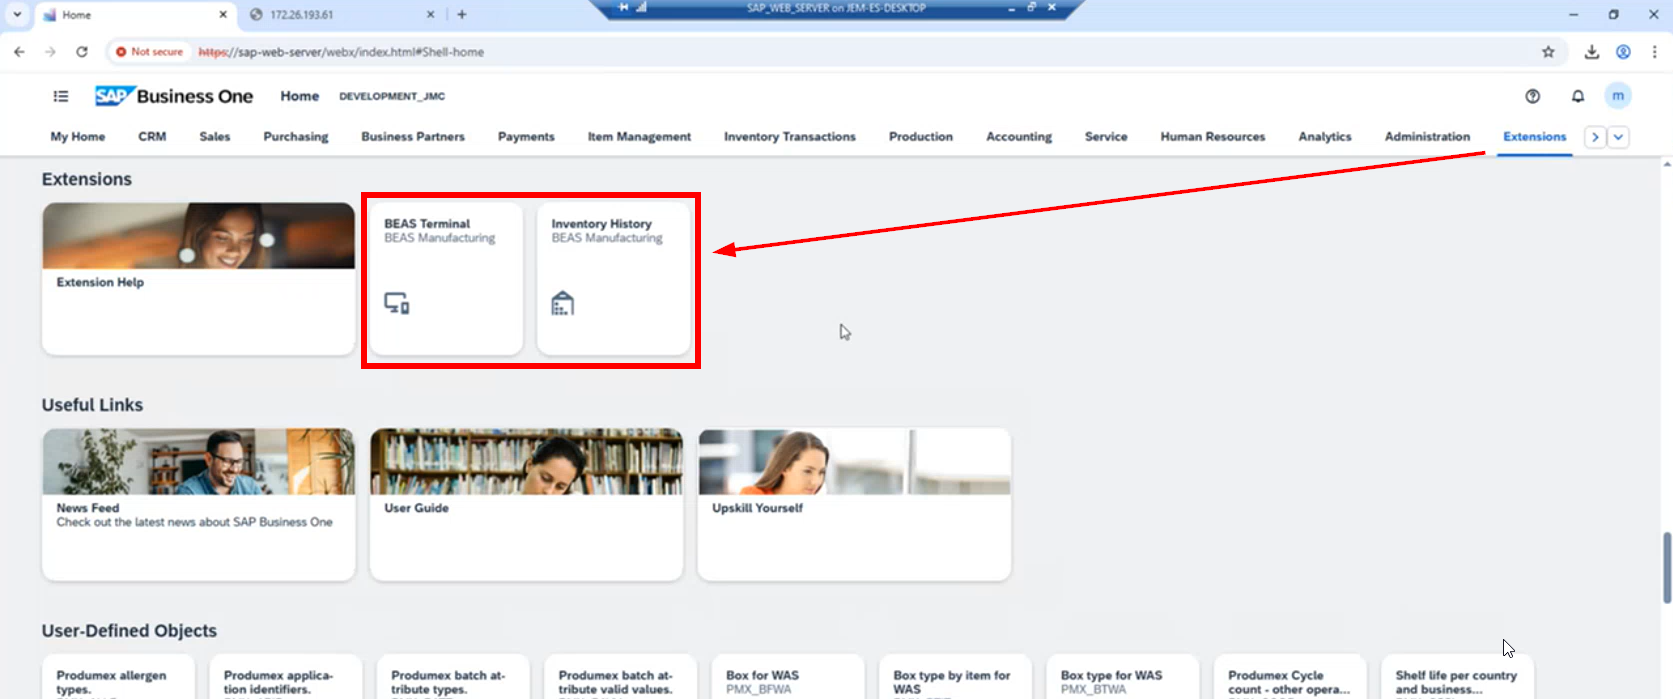Close the 172.26.193.61 browser tab
The height and width of the screenshot is (699, 1673).
(431, 15)
